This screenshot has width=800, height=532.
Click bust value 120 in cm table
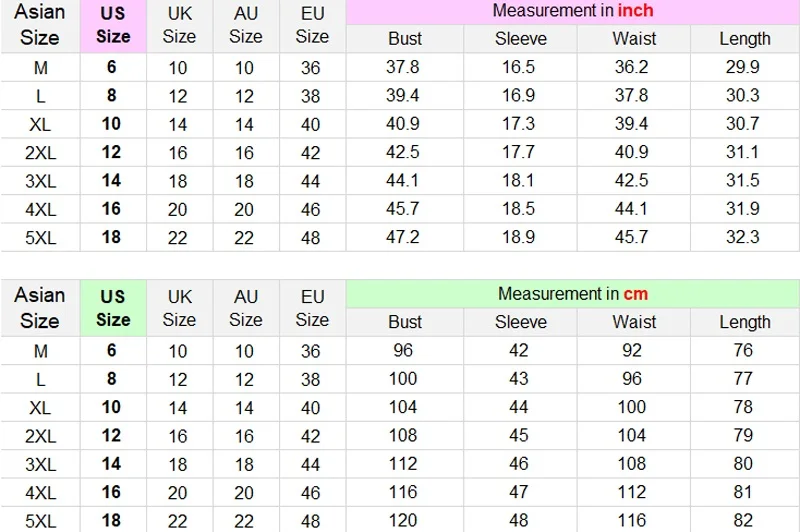(x=403, y=520)
